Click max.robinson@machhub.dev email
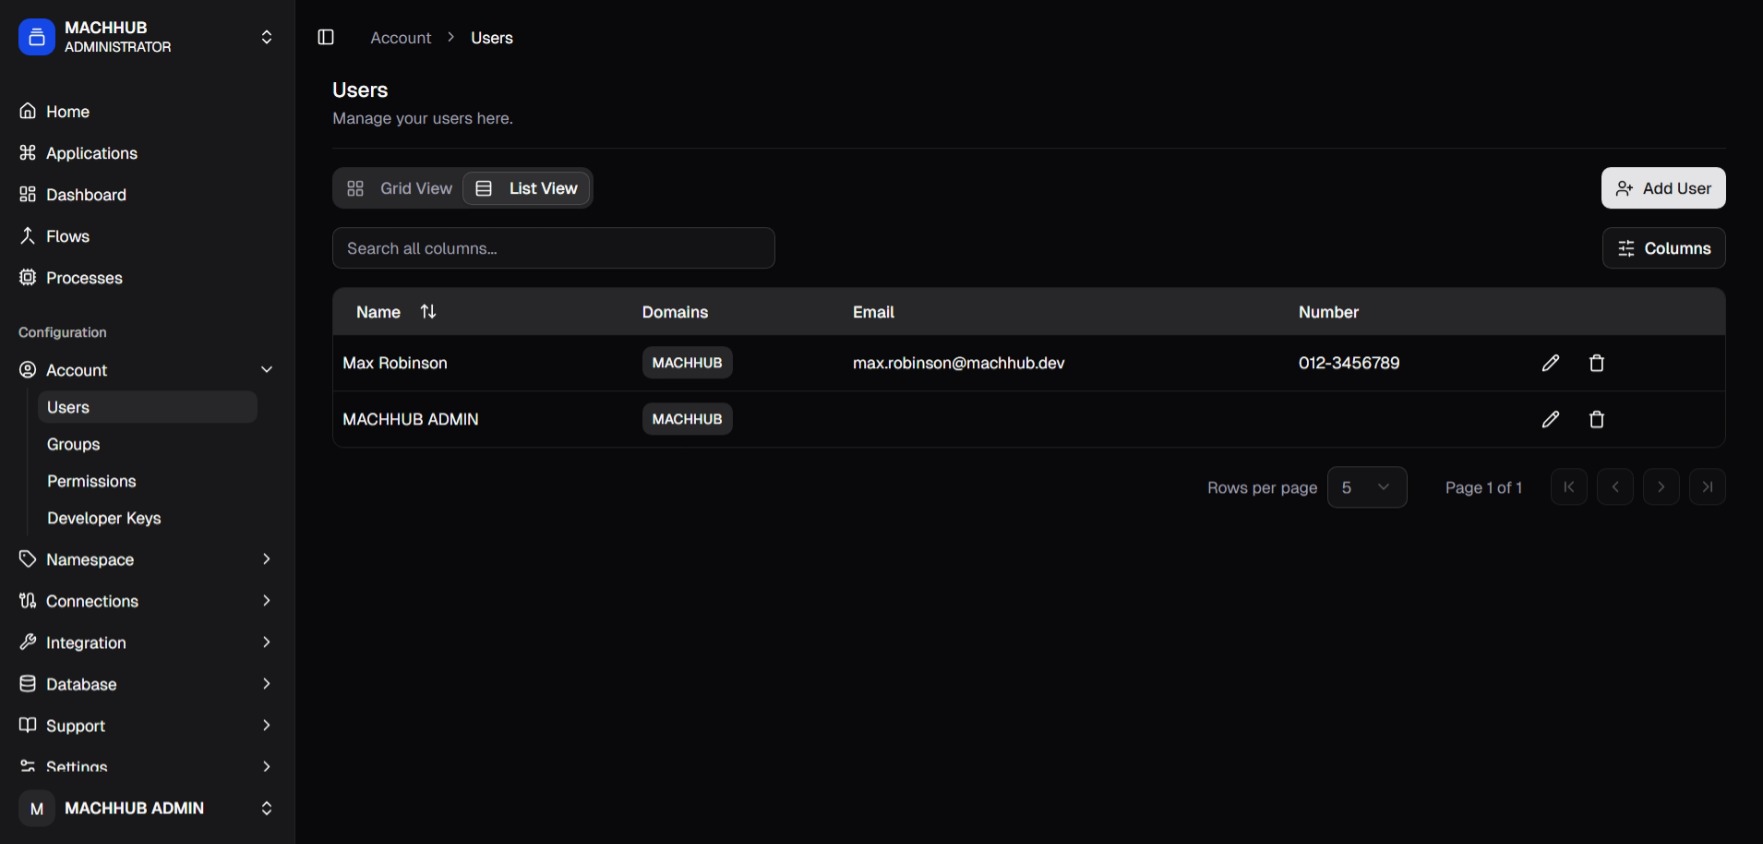 958,363
